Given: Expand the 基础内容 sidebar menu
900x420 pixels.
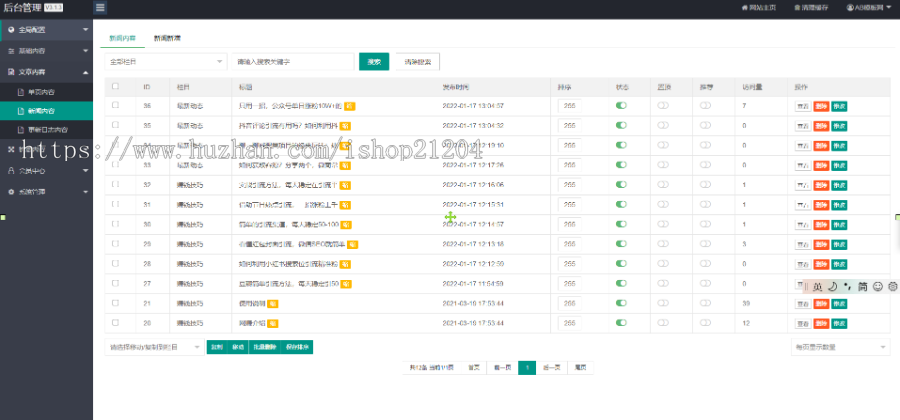Looking at the screenshot, I should 46,51.
